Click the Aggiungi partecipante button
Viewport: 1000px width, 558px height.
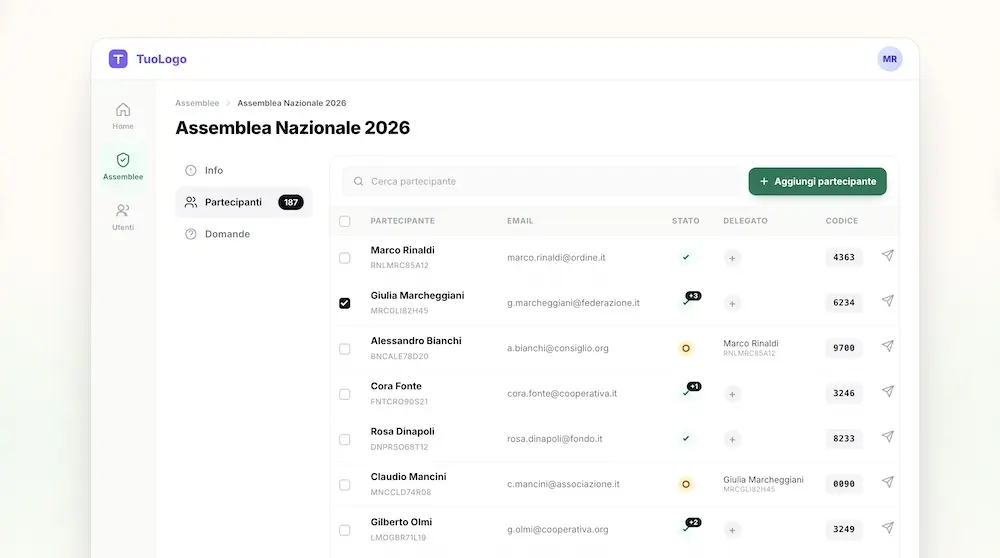817,181
